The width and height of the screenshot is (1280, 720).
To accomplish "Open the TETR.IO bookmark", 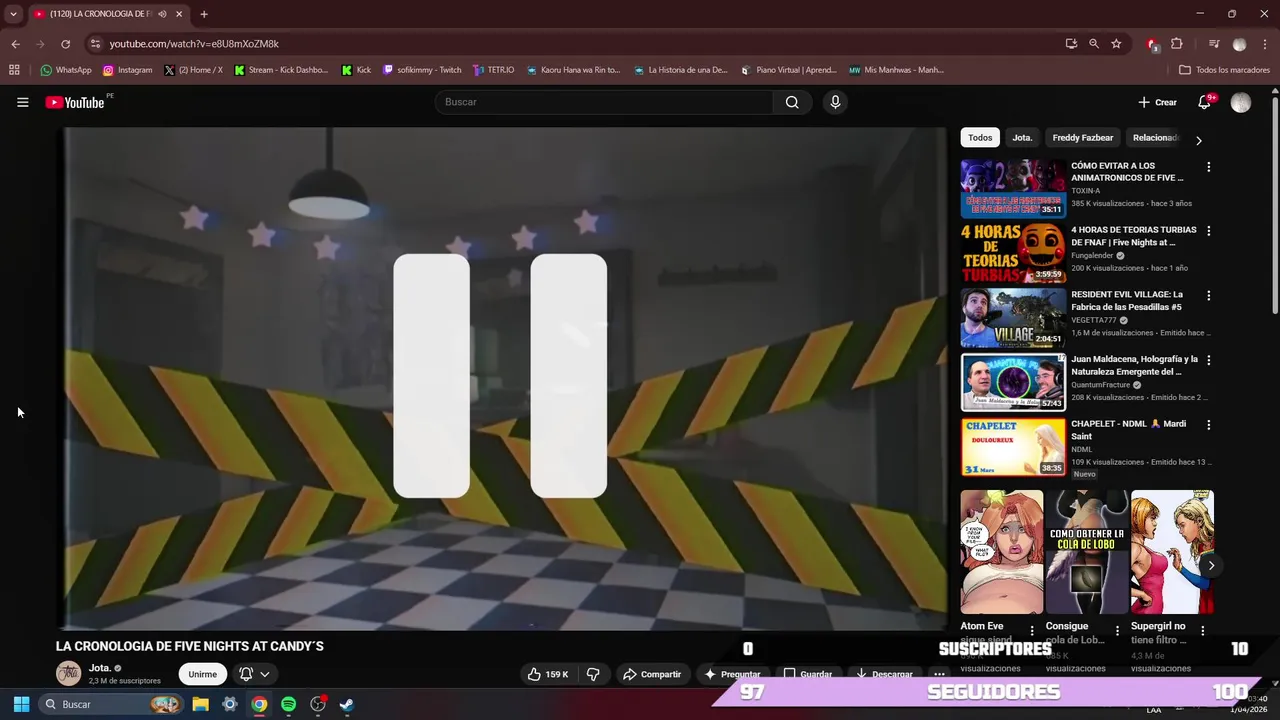I will coord(494,70).
